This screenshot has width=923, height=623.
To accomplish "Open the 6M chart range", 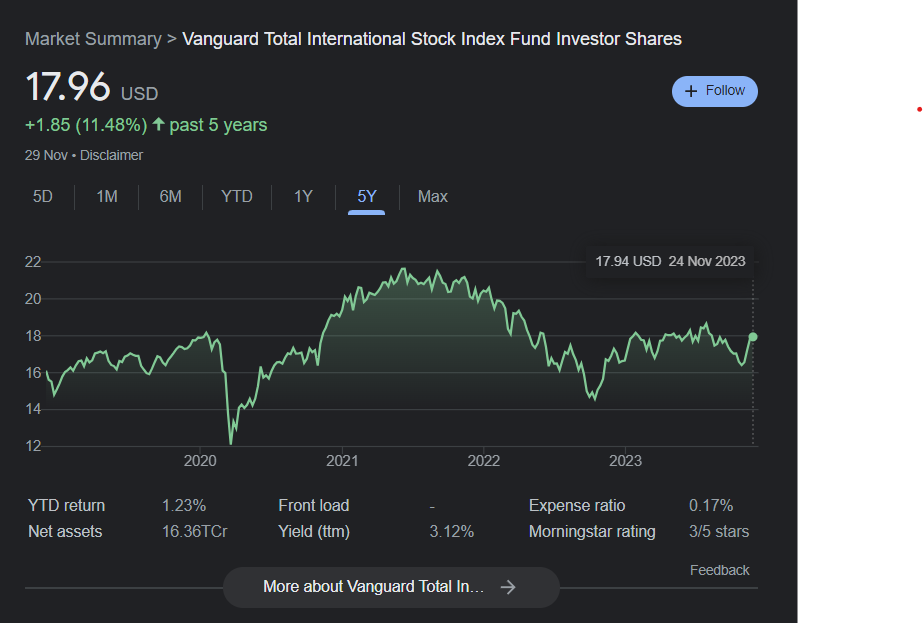I will tap(171, 196).
